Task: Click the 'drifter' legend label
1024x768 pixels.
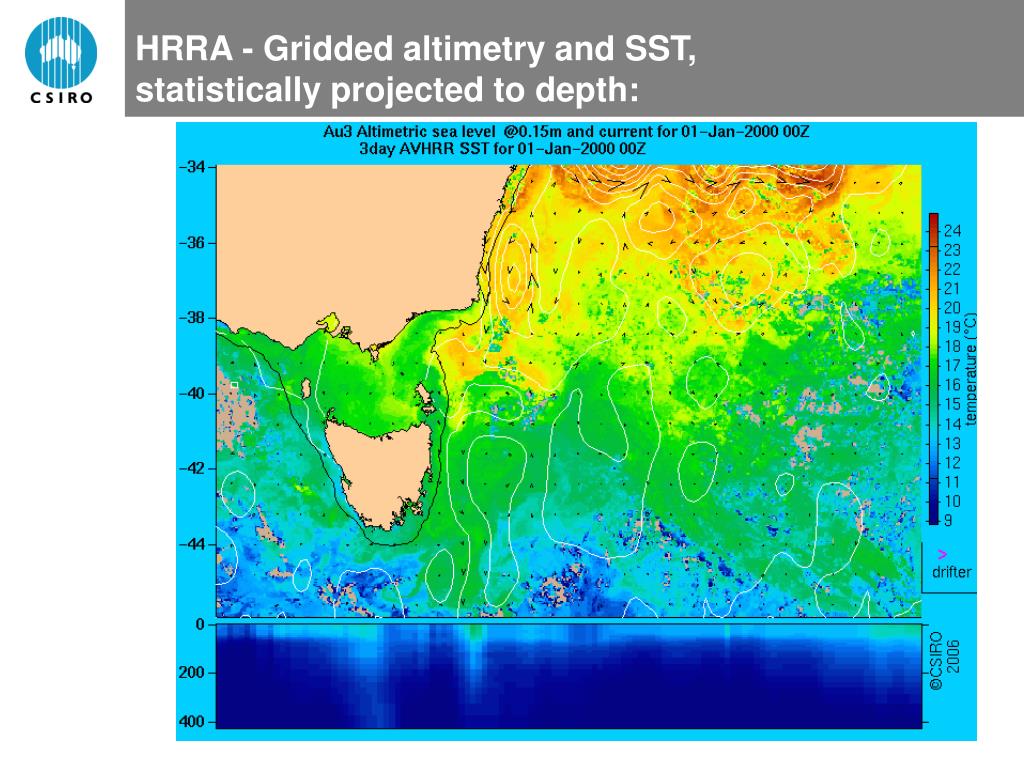Action: (952, 572)
